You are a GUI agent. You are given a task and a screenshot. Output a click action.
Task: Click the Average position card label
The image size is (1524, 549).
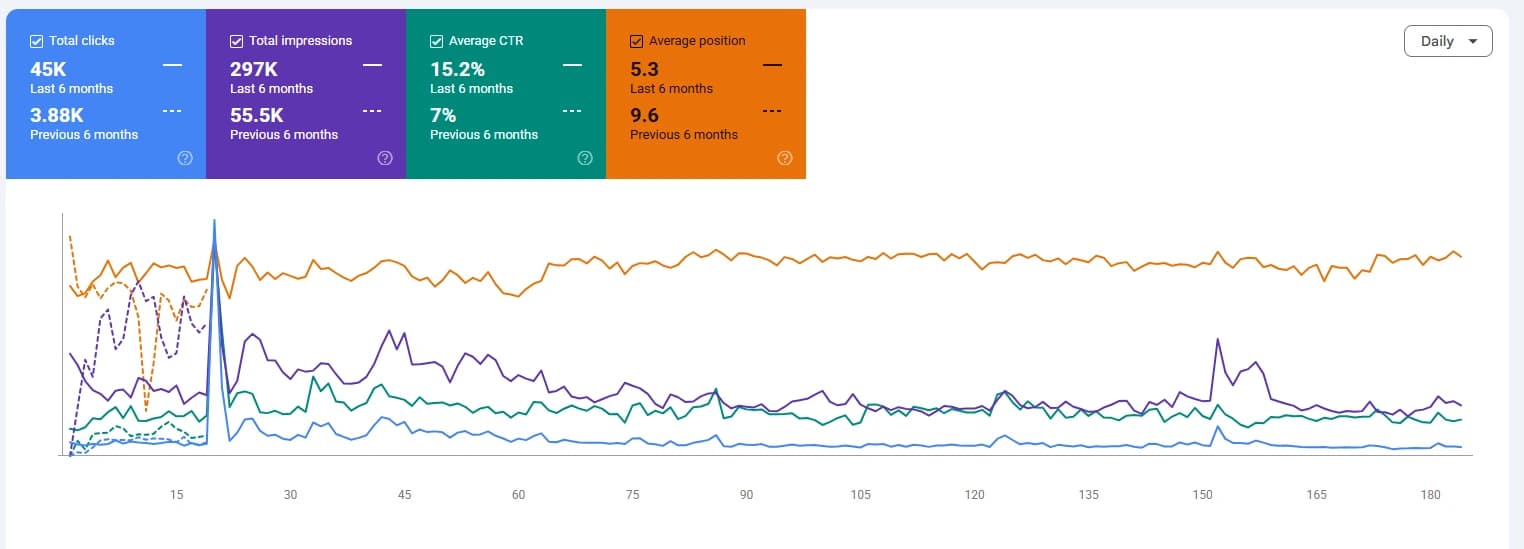(x=697, y=41)
